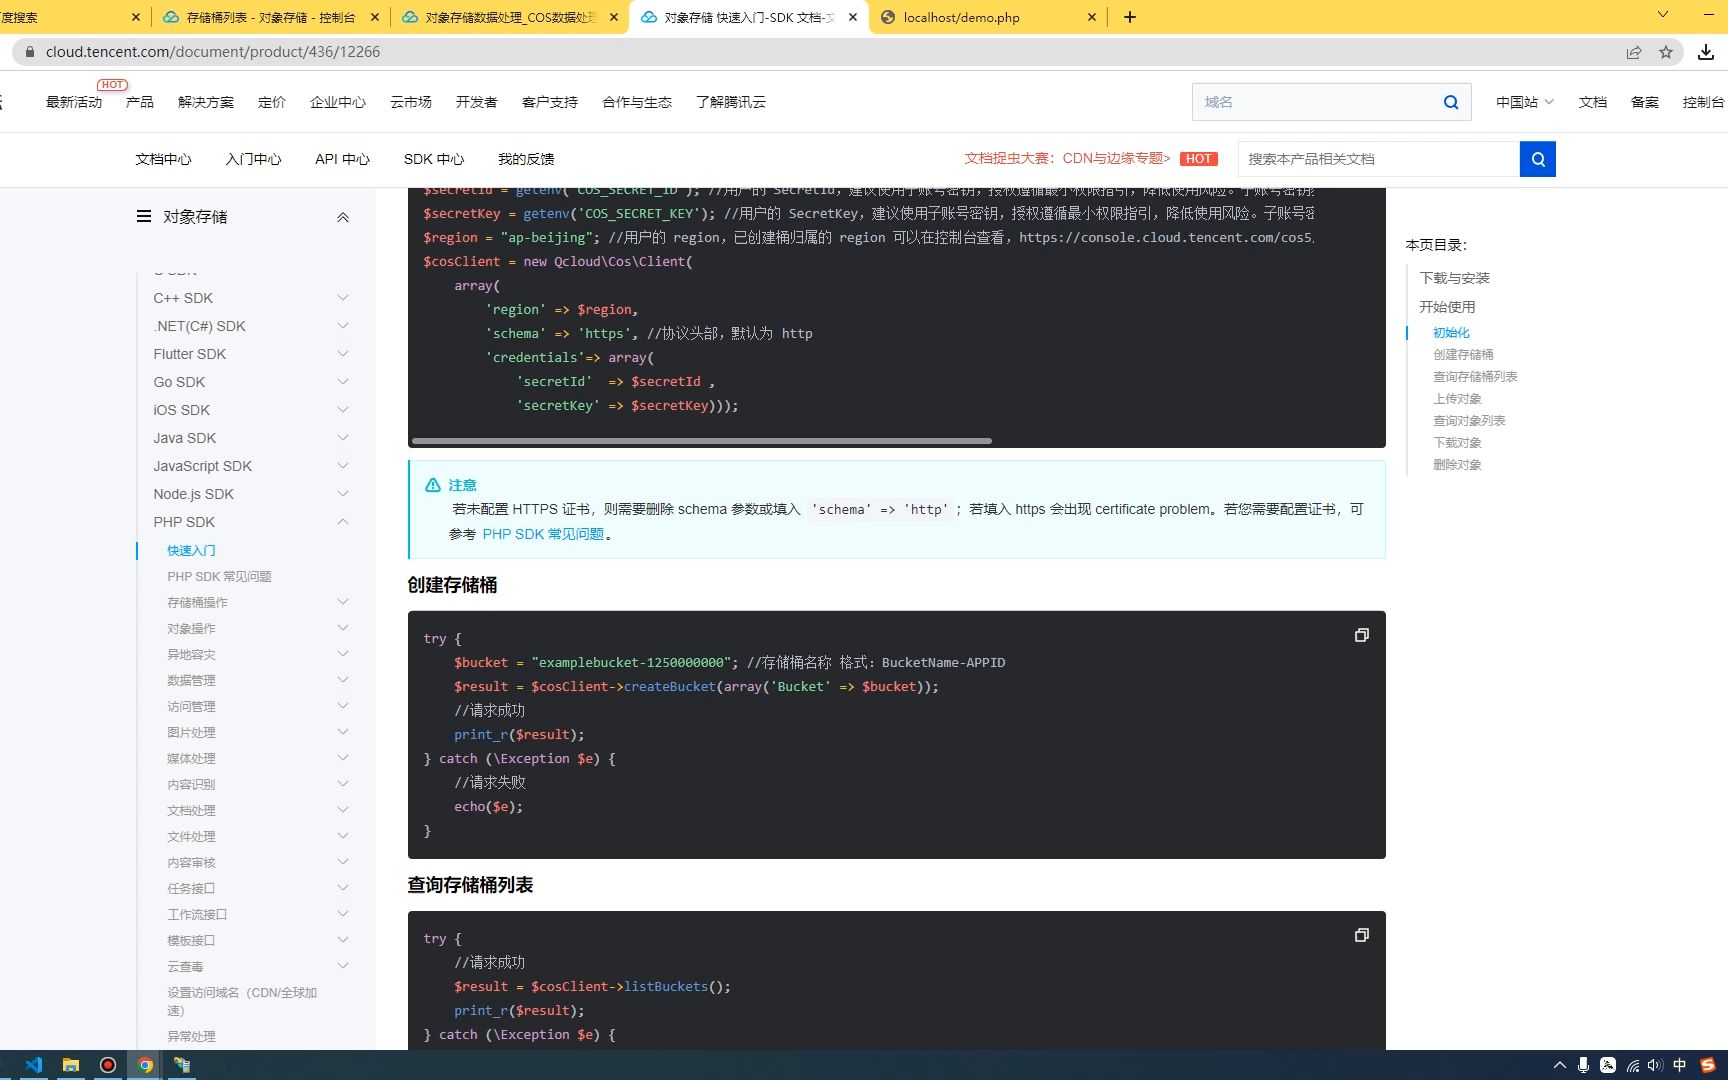Click the browser address bar URL
1728x1080 pixels.
213,52
